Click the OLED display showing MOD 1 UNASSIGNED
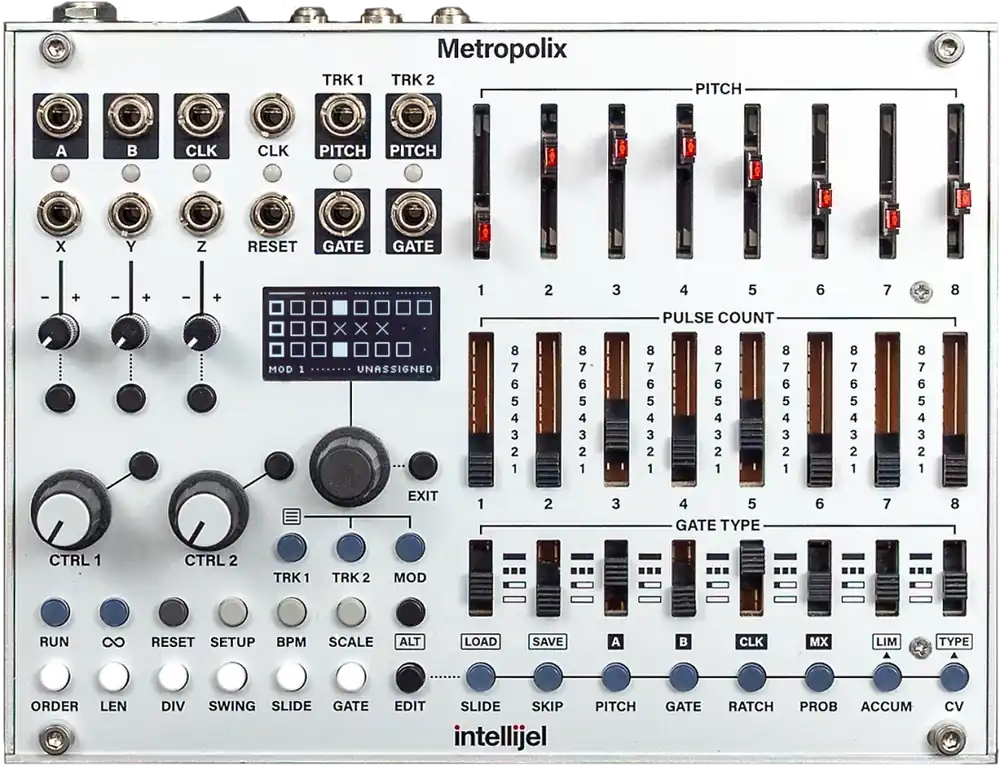Viewport: 1000px width, 766px height. (351, 334)
